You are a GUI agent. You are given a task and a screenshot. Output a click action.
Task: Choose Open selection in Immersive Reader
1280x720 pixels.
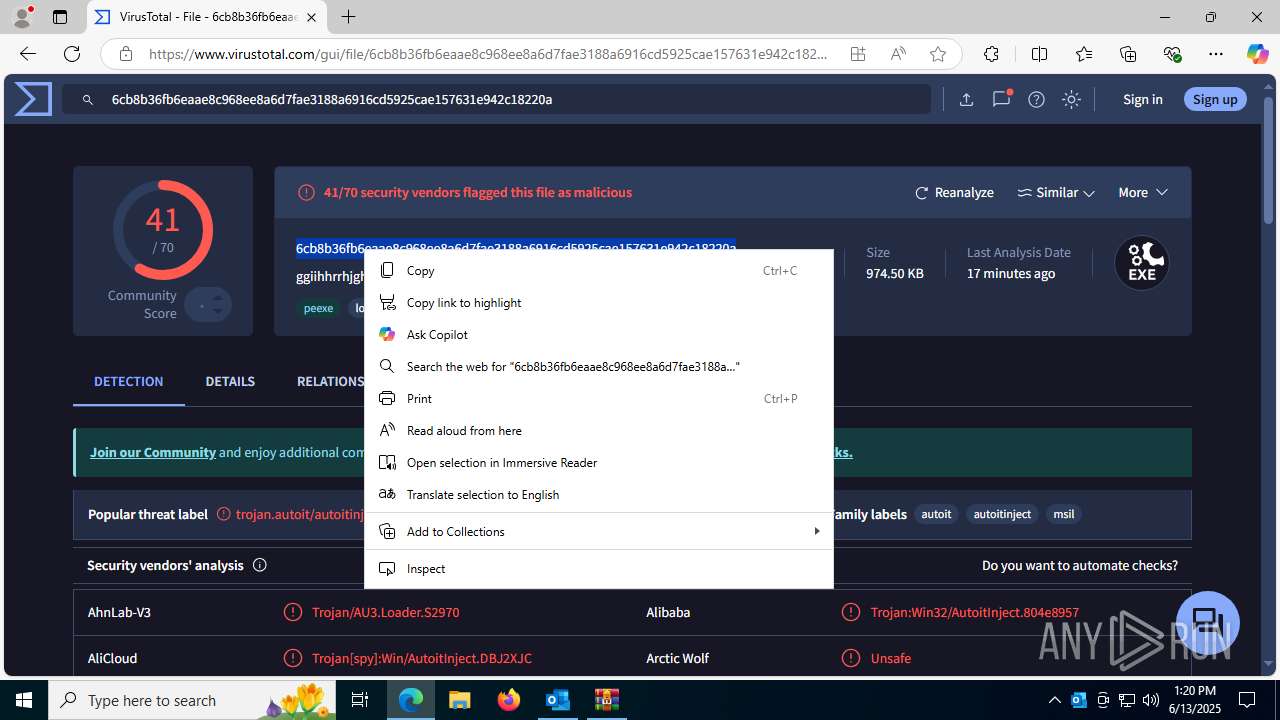598,462
